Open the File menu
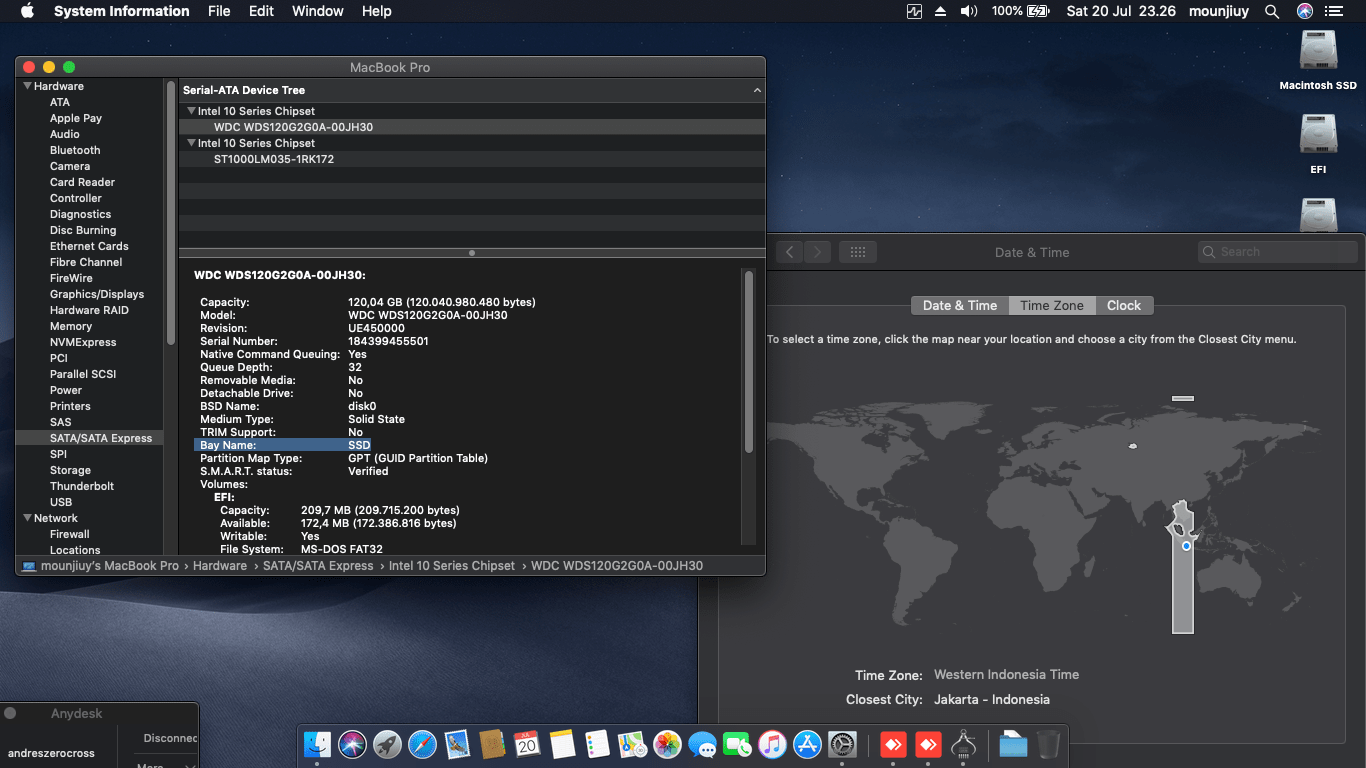This screenshot has width=1366, height=768. (219, 11)
